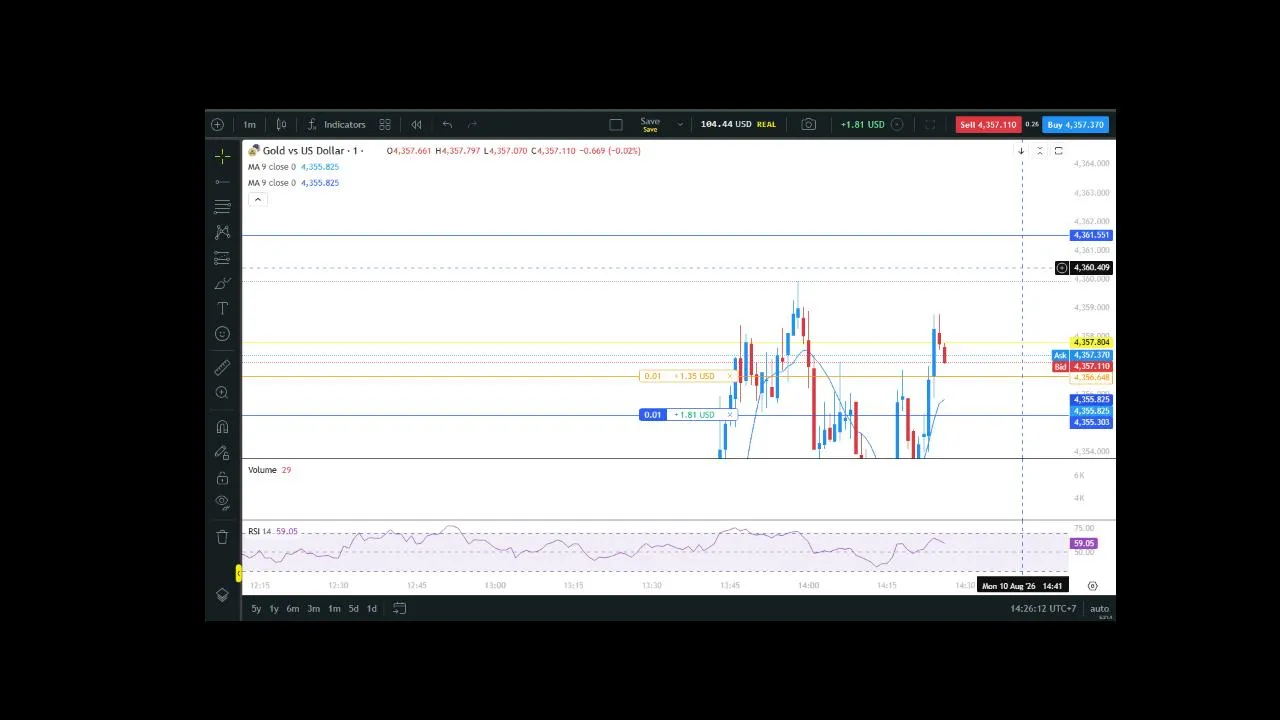This screenshot has width=1280, height=720.
Task: Click the undo arrow
Action: tap(447, 125)
